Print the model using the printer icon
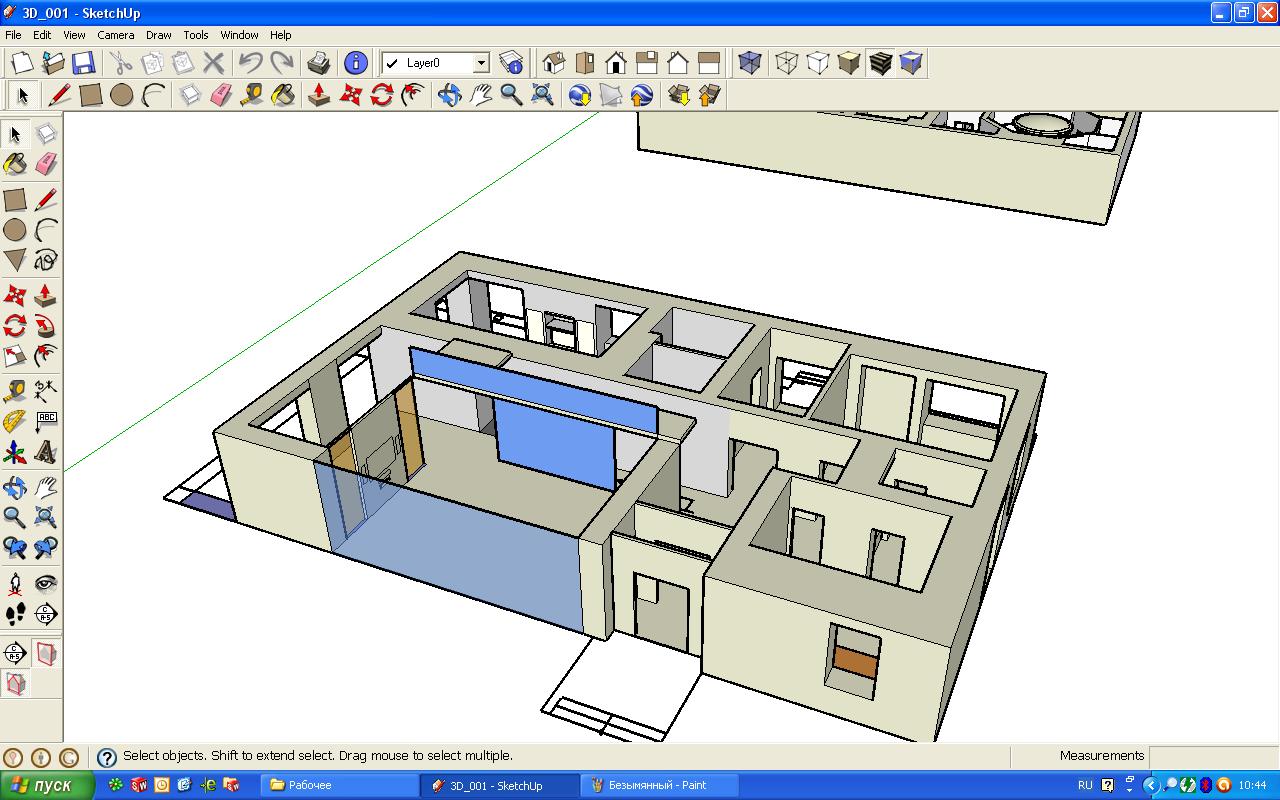Image resolution: width=1280 pixels, height=800 pixels. tap(319, 63)
